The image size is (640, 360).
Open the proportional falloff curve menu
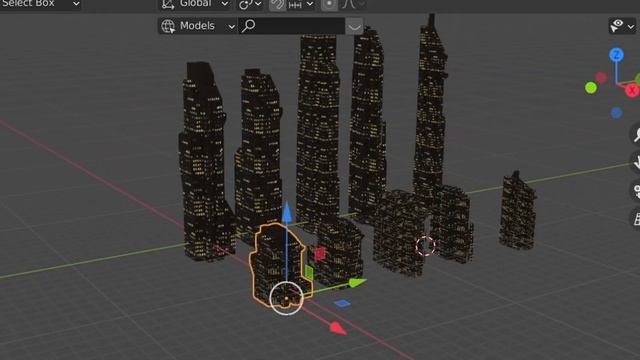point(353,4)
